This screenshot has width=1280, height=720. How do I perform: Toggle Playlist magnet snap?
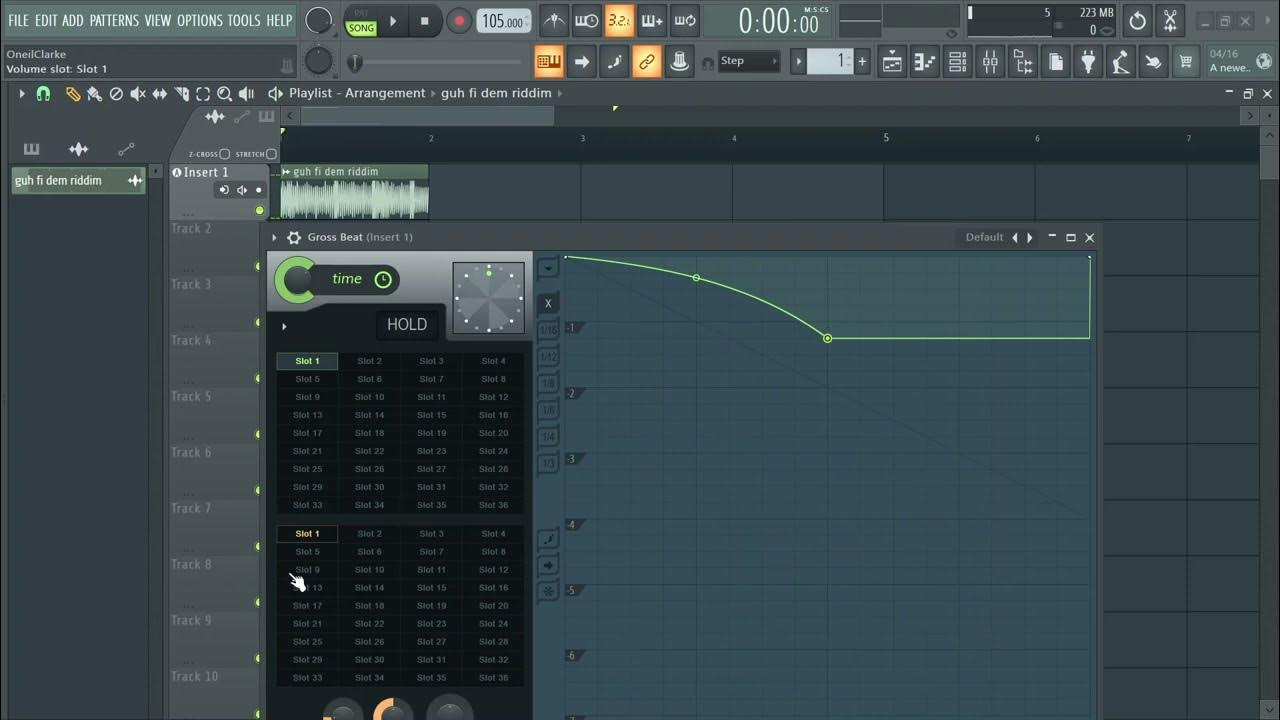[x=43, y=93]
